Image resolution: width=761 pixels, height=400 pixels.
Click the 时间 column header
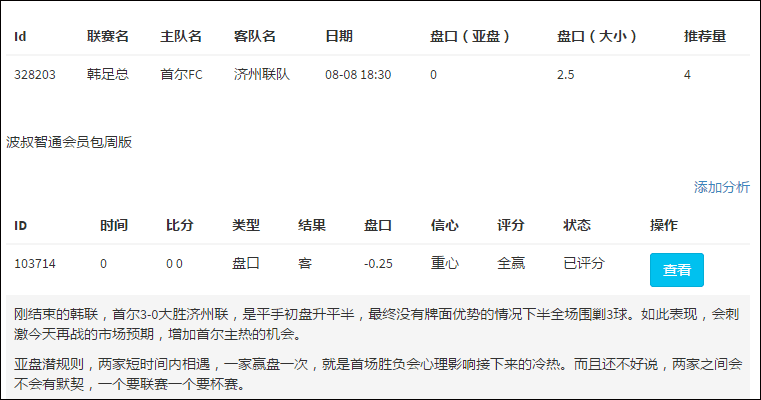[114, 225]
